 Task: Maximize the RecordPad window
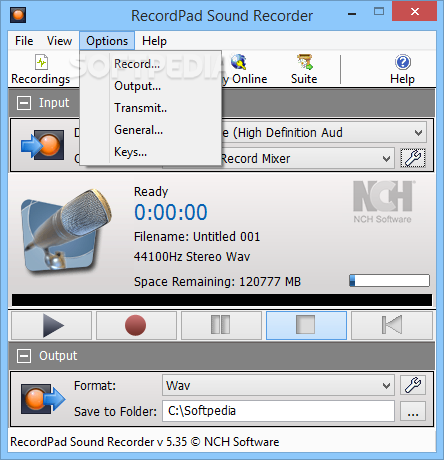pos(379,12)
